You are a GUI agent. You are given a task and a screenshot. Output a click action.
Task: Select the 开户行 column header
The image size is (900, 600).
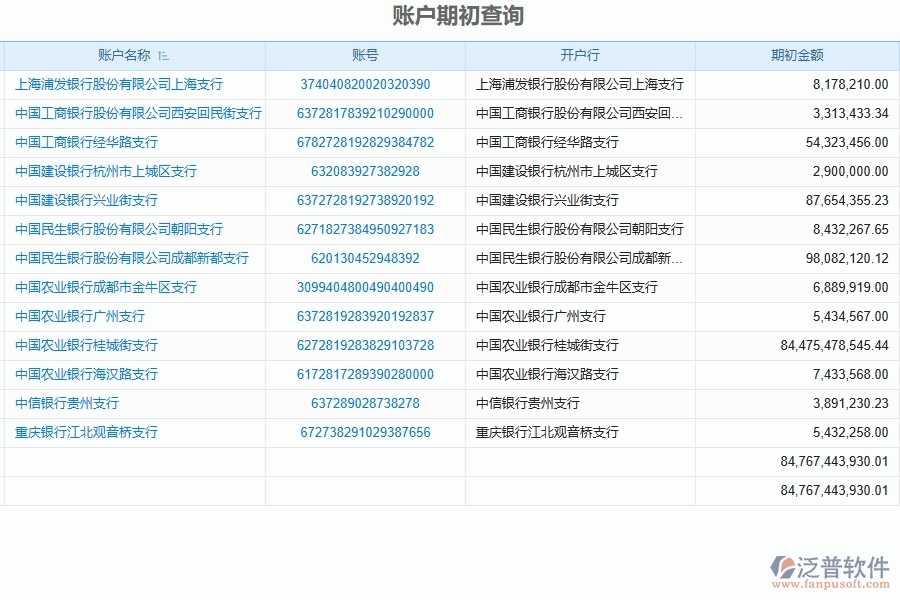(580, 55)
